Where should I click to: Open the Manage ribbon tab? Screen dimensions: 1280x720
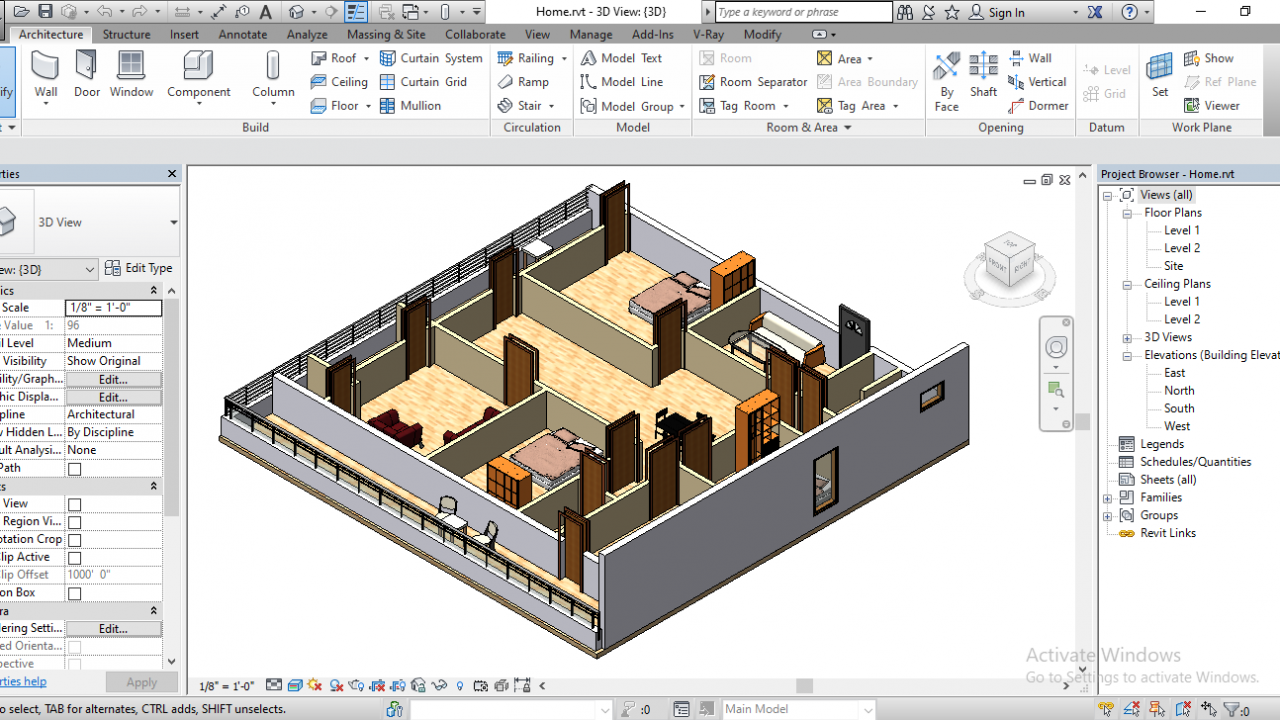[591, 34]
